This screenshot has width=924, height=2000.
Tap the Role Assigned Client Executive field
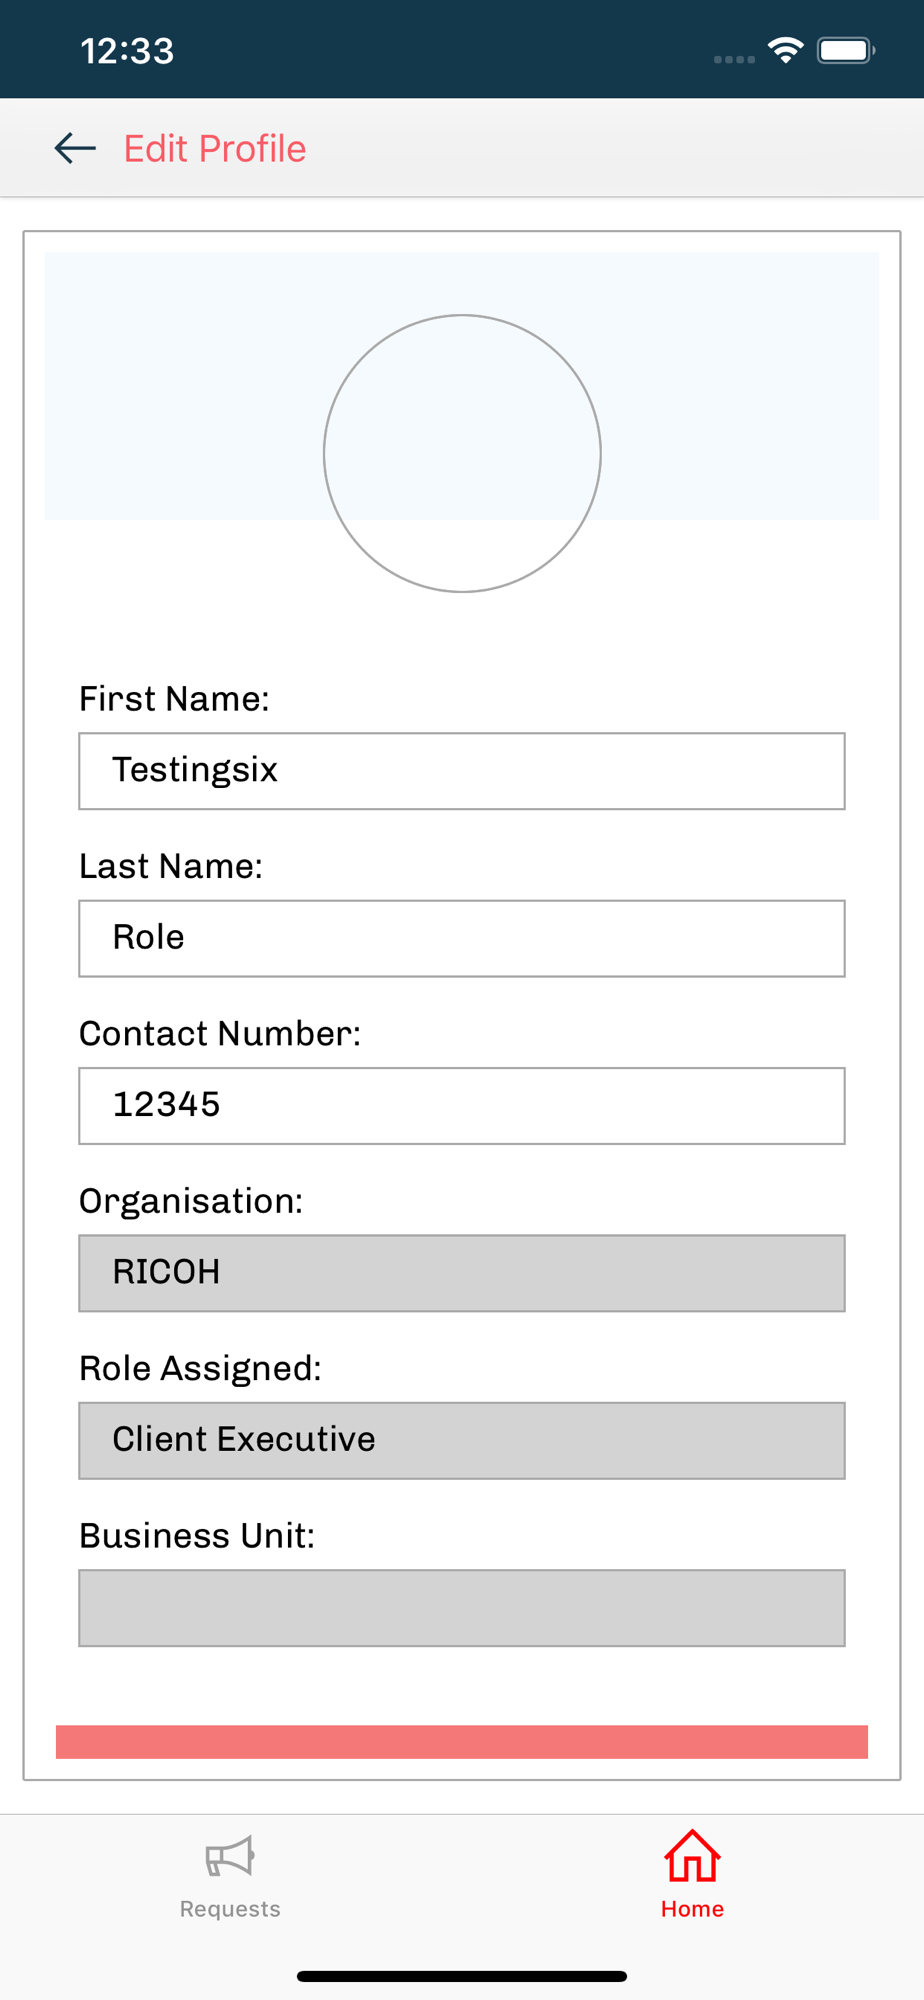[x=462, y=1440]
